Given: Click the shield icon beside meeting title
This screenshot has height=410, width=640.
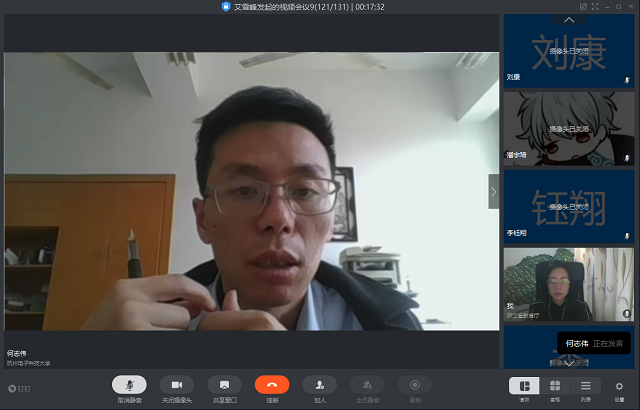Looking at the screenshot, I should point(226,6).
